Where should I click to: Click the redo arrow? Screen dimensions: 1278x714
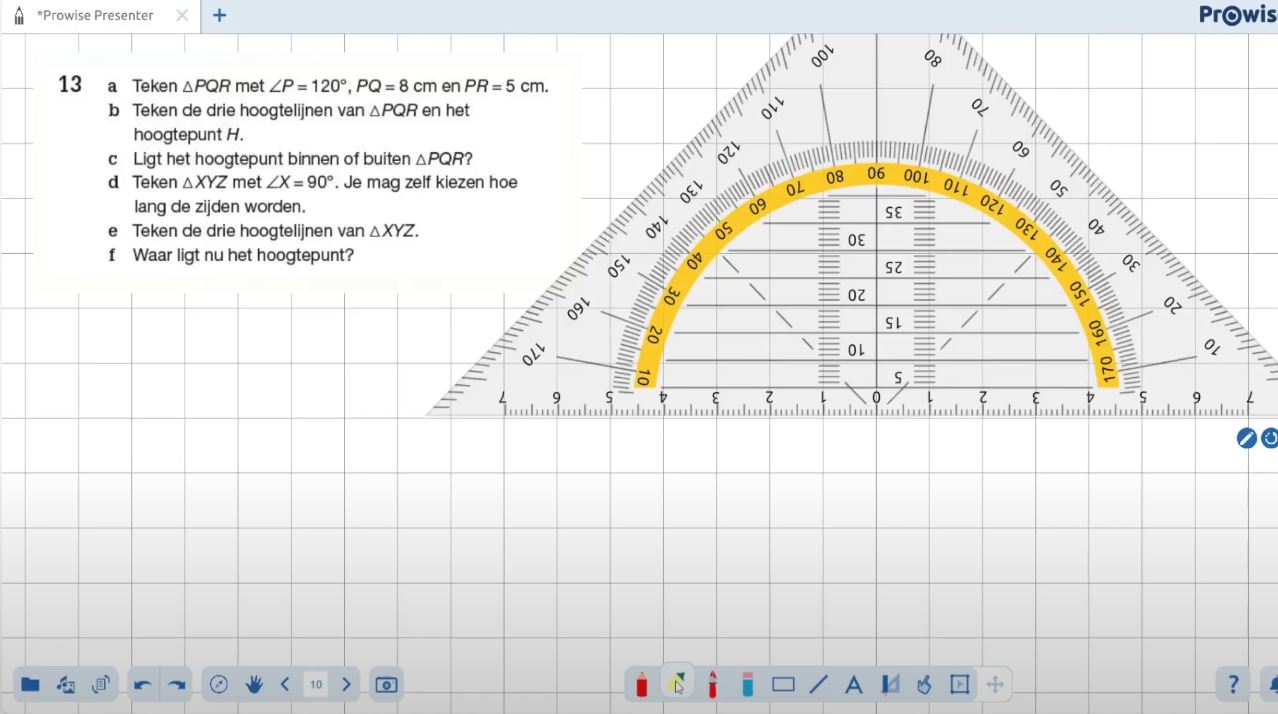point(177,685)
